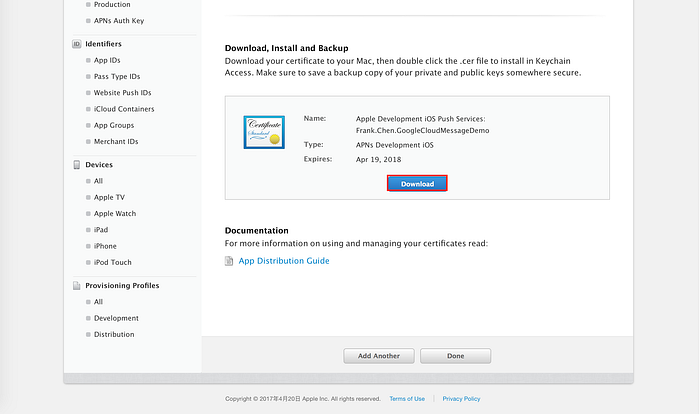Image resolution: width=700 pixels, height=414 pixels.
Task: Select iPad devices
Action: click(x=101, y=230)
